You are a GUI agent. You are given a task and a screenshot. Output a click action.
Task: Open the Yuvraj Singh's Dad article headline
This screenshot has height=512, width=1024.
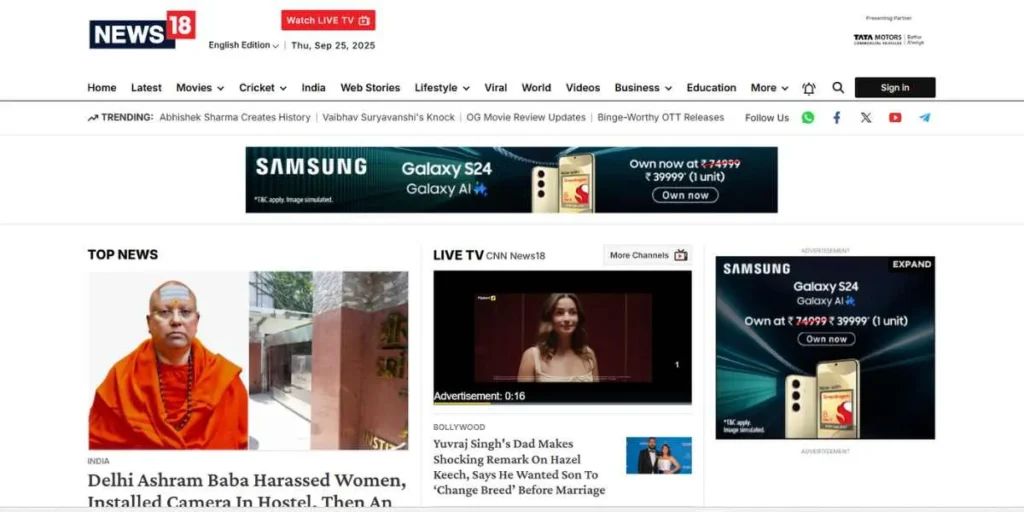click(519, 467)
